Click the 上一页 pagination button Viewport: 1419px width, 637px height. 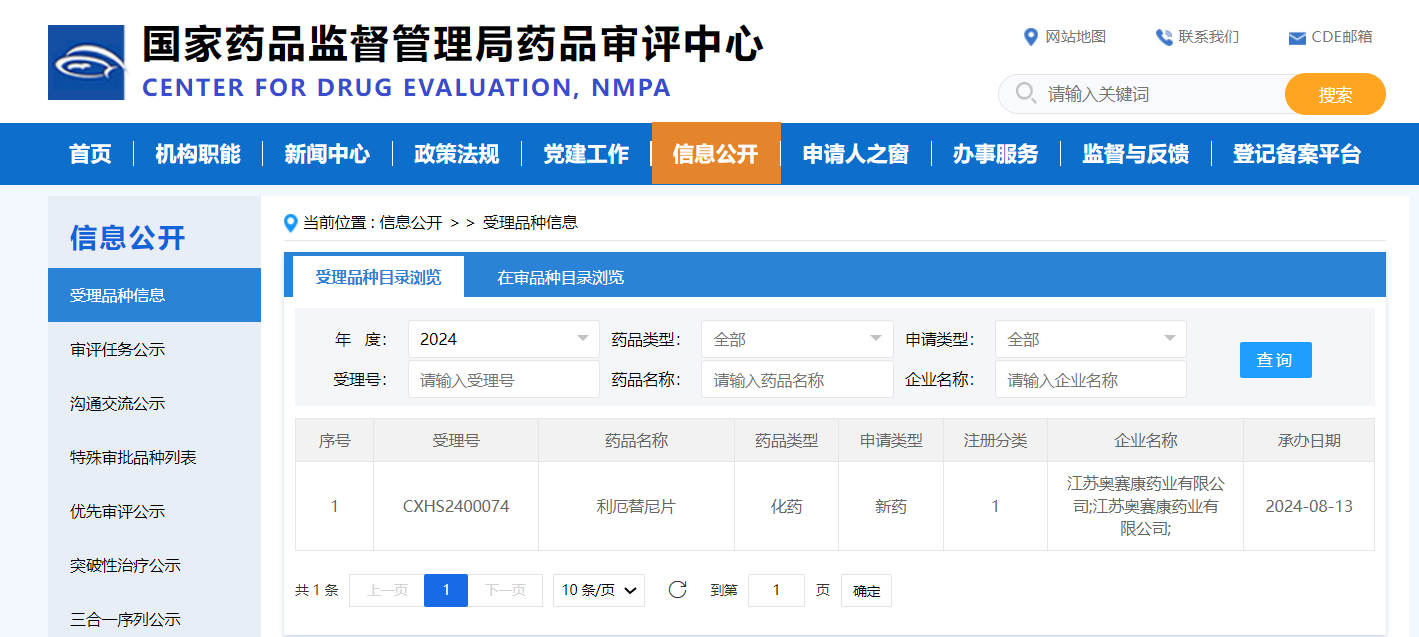pos(387,590)
